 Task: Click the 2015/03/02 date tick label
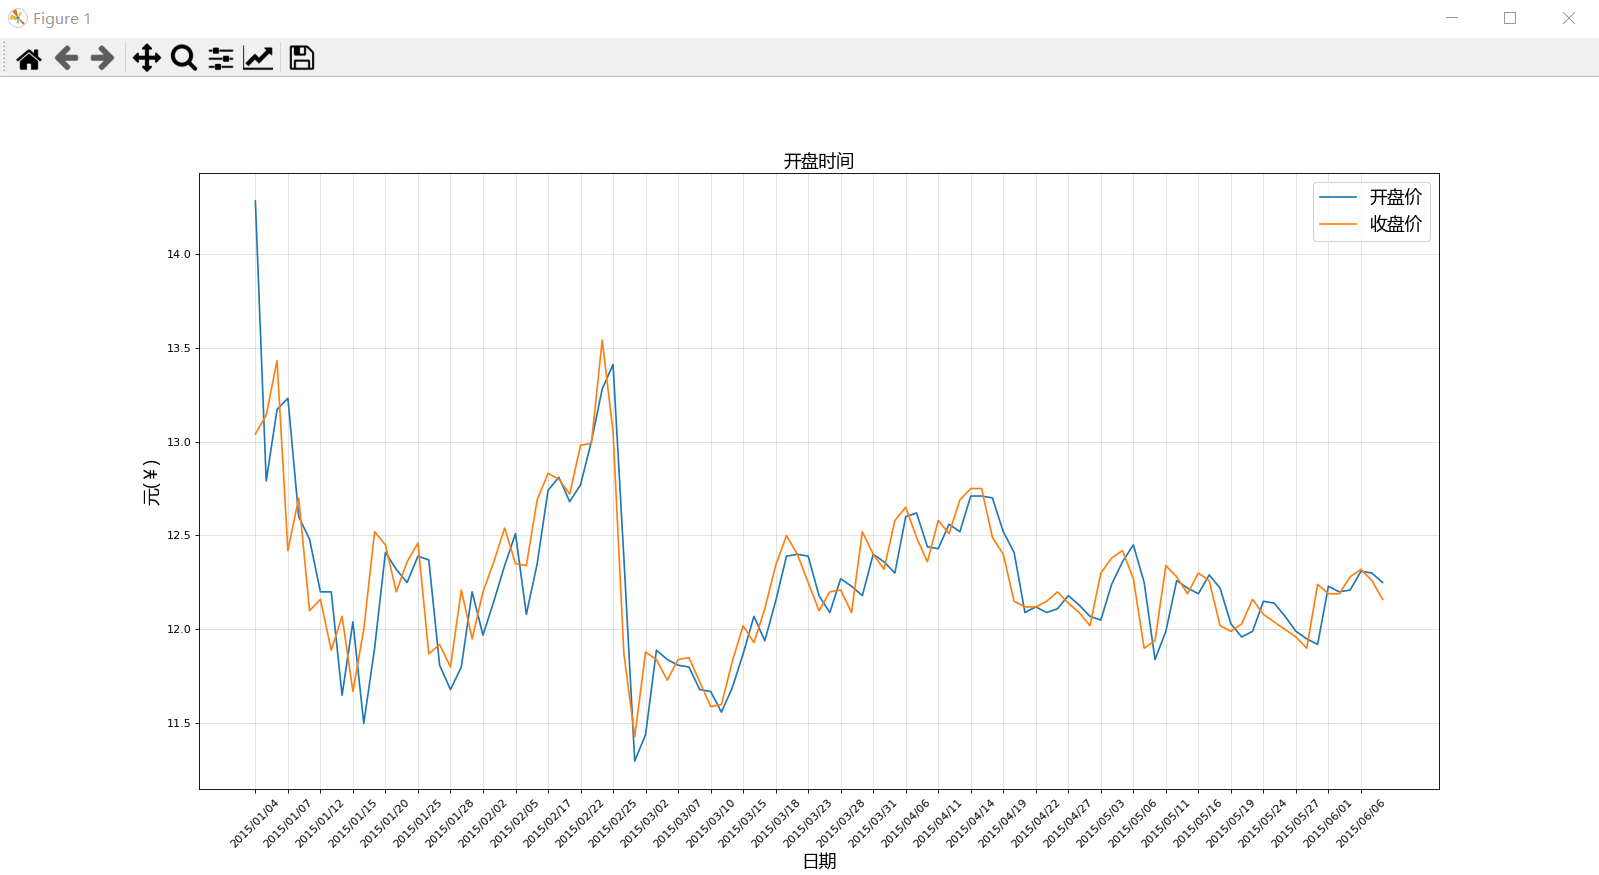pos(644,824)
